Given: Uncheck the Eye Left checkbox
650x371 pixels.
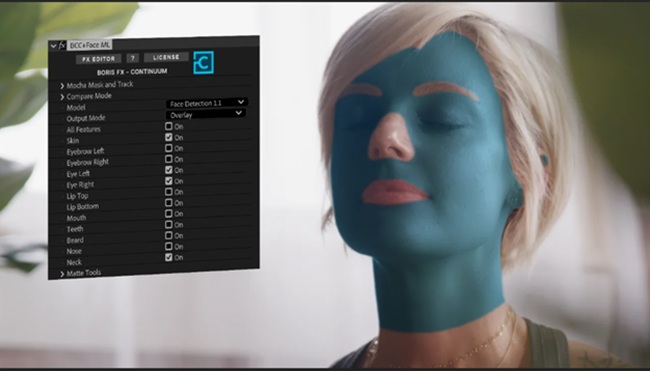Looking at the screenshot, I should (168, 170).
